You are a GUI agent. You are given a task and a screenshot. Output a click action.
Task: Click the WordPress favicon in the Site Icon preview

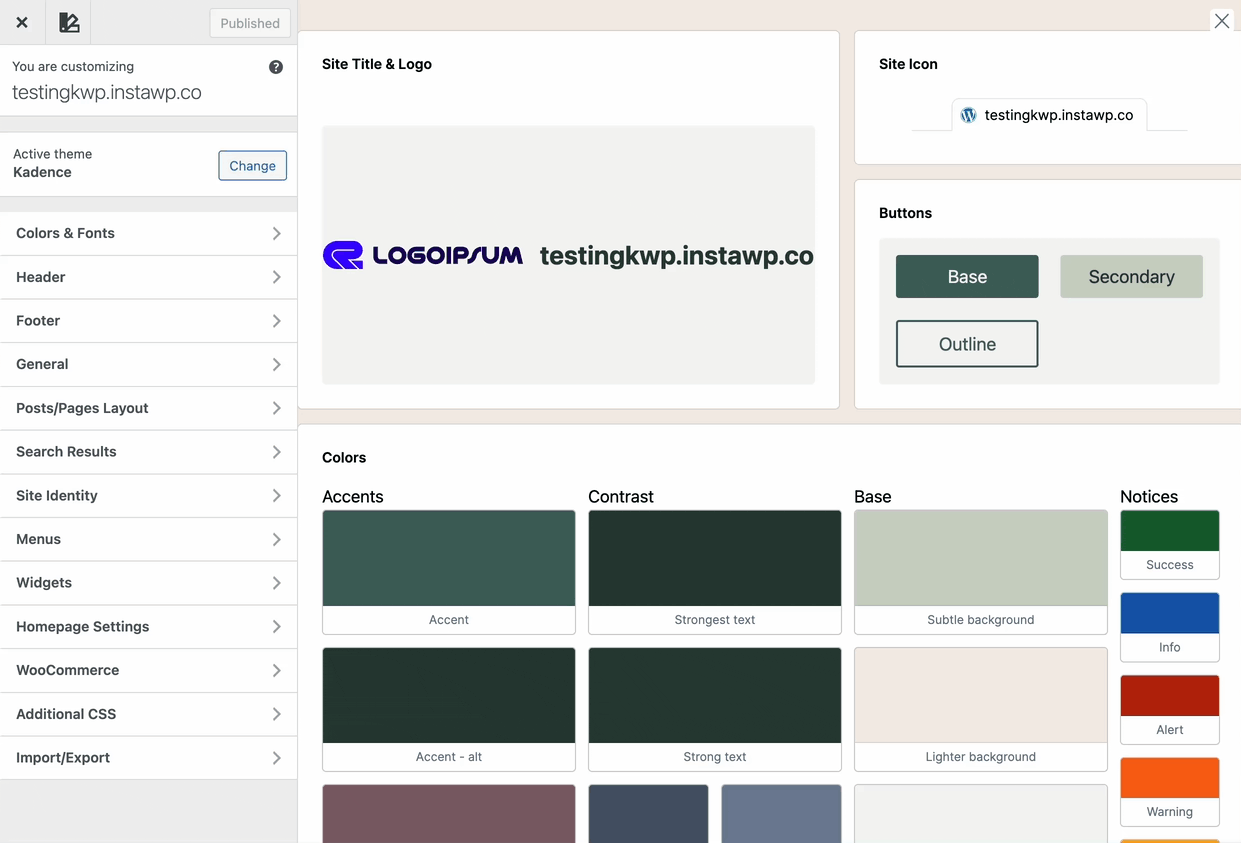967,115
